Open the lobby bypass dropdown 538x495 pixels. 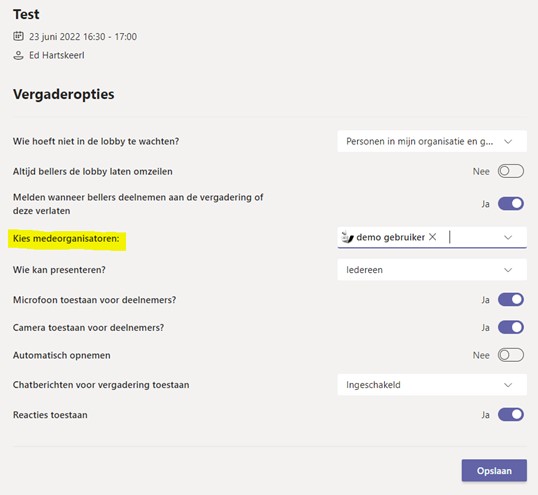click(x=432, y=141)
